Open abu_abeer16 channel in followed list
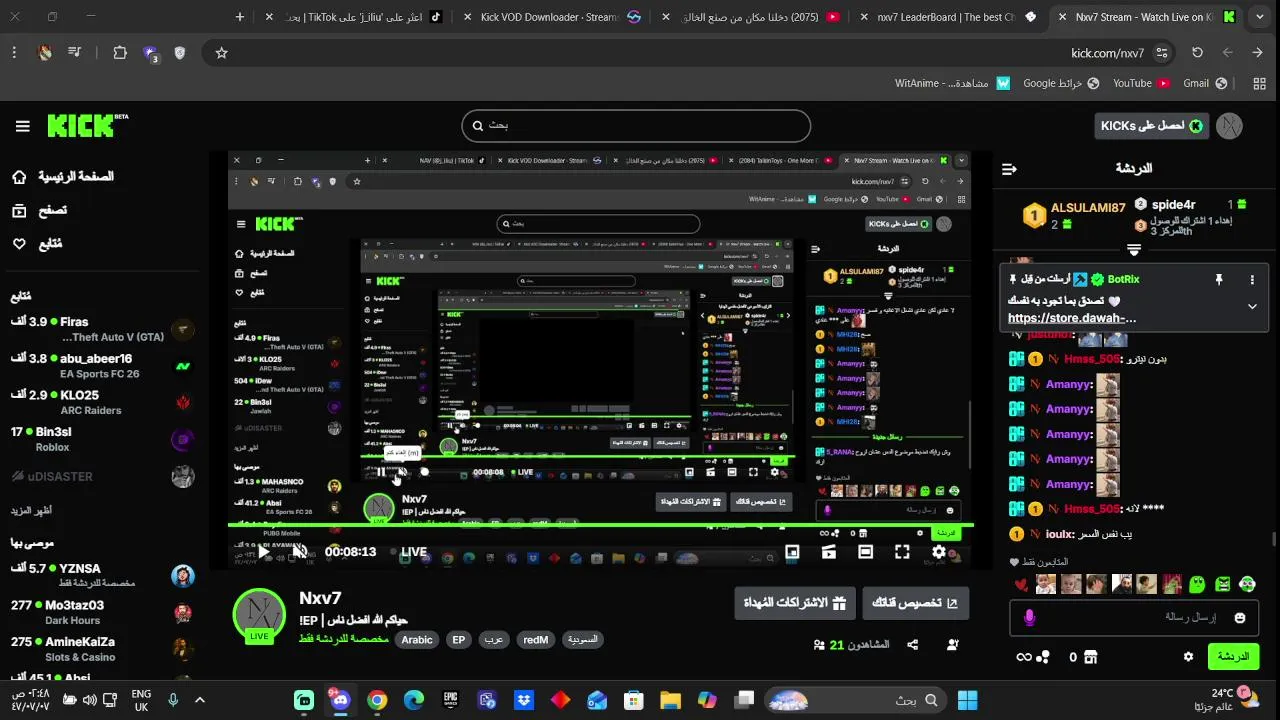The image size is (1280, 720). click(x=99, y=366)
